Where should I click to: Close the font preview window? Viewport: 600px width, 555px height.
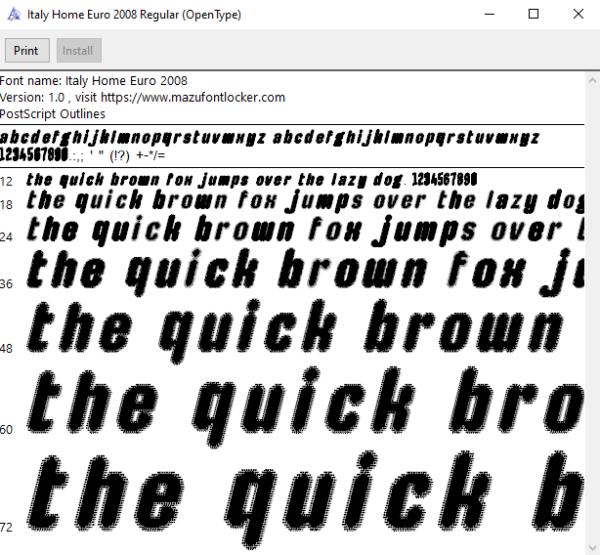(x=578, y=15)
